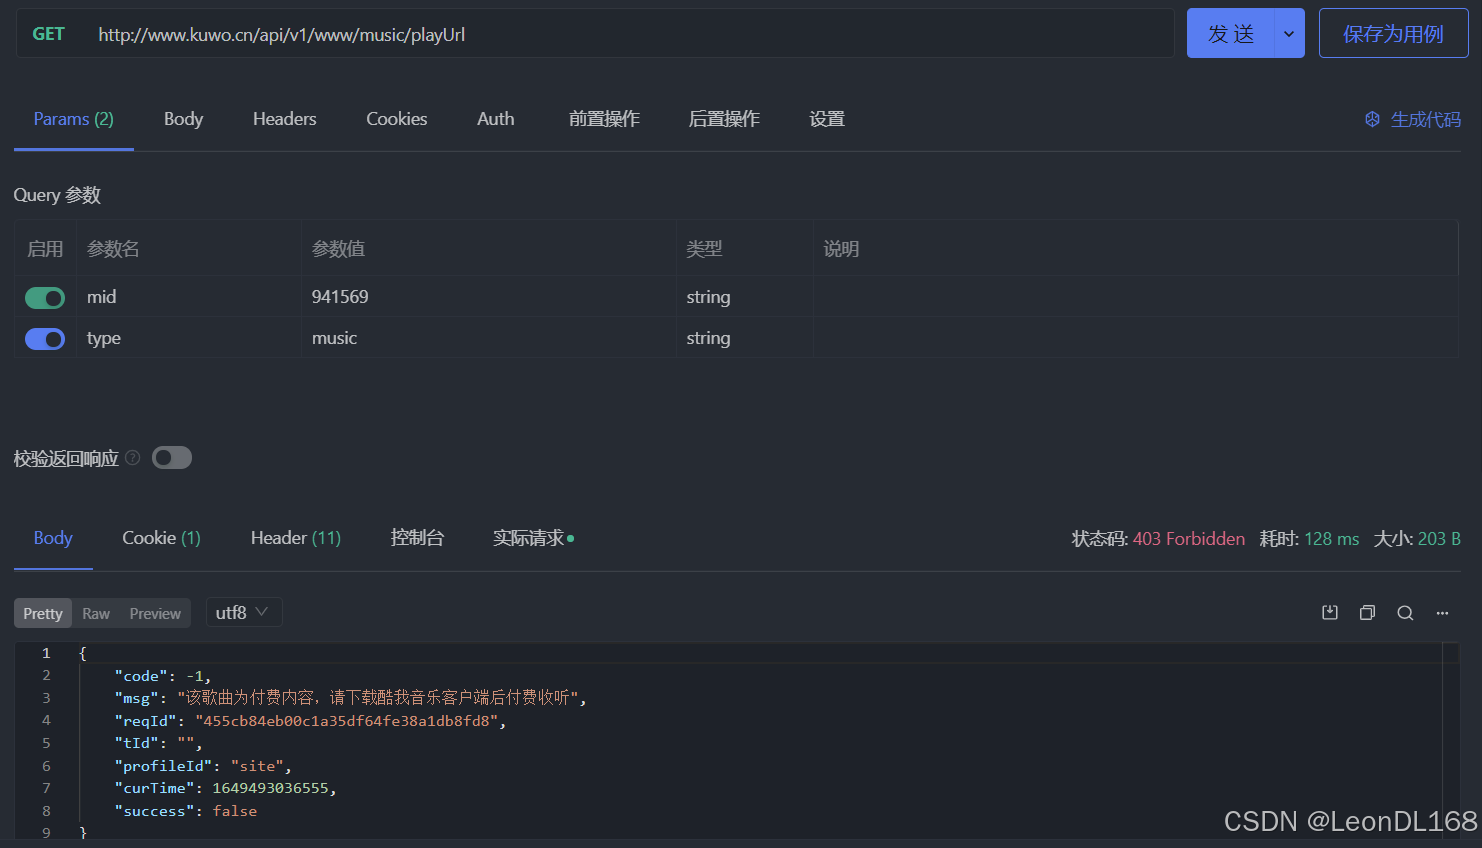Image resolution: width=1482 pixels, height=848 pixels.
Task: Click the string type cell for mid
Action: coord(745,297)
